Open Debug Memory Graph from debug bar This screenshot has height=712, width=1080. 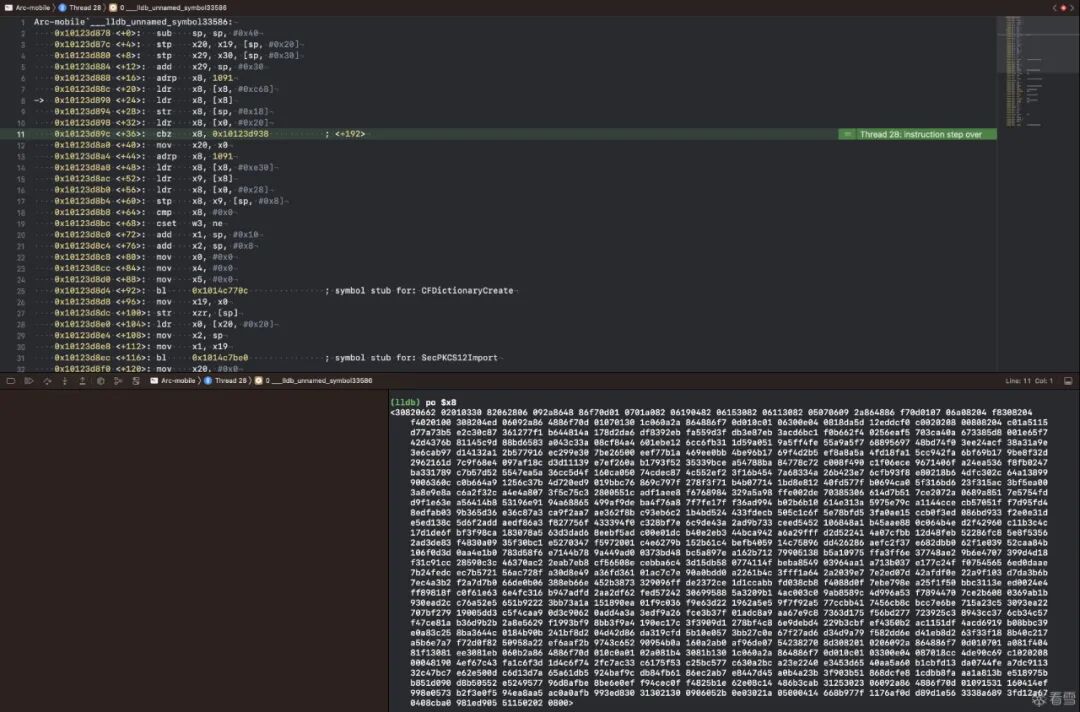pos(118,381)
